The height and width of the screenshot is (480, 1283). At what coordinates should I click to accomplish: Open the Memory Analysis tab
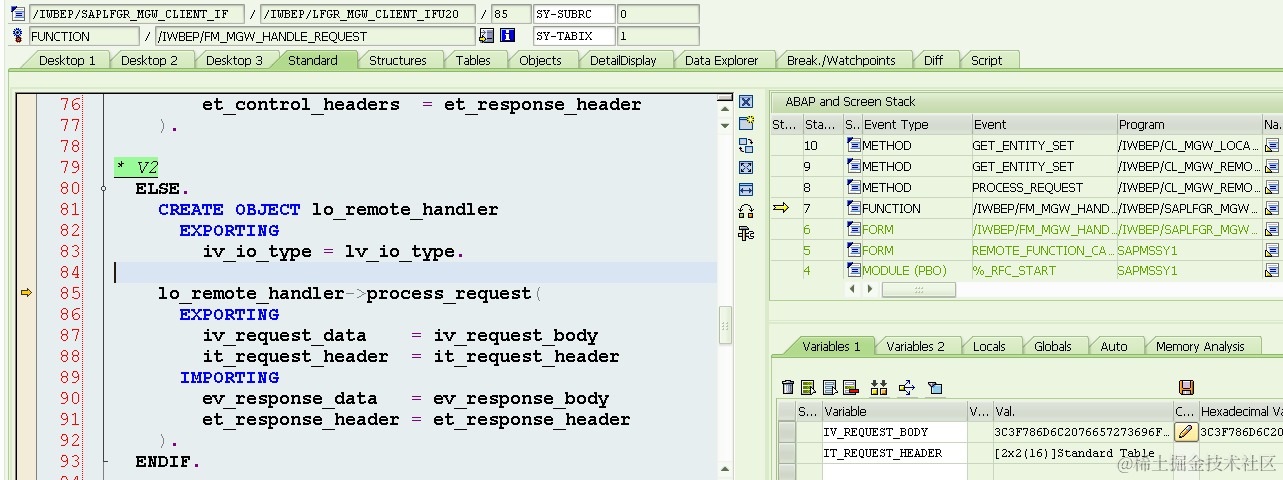click(x=1200, y=346)
